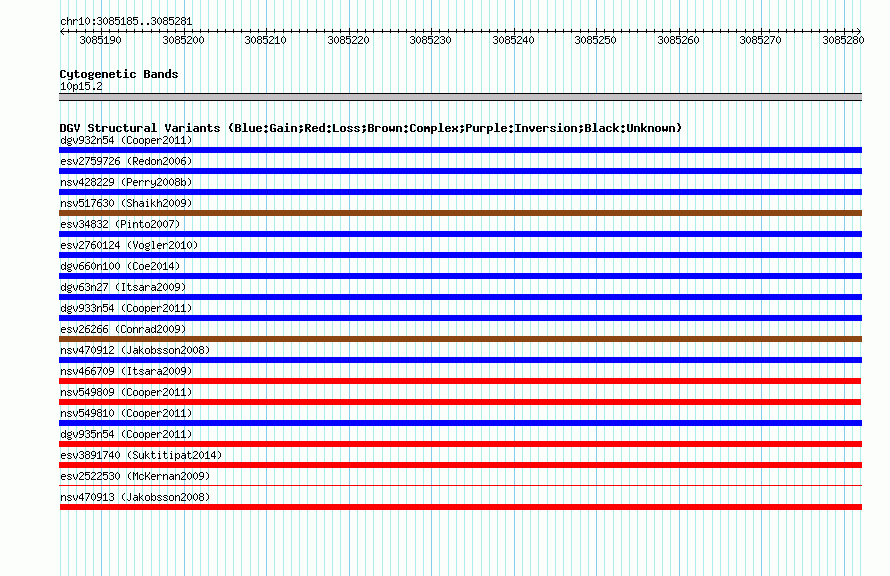
Task: Click the Cytogenetic Bands track title
Action: pyautogui.click(x=119, y=74)
